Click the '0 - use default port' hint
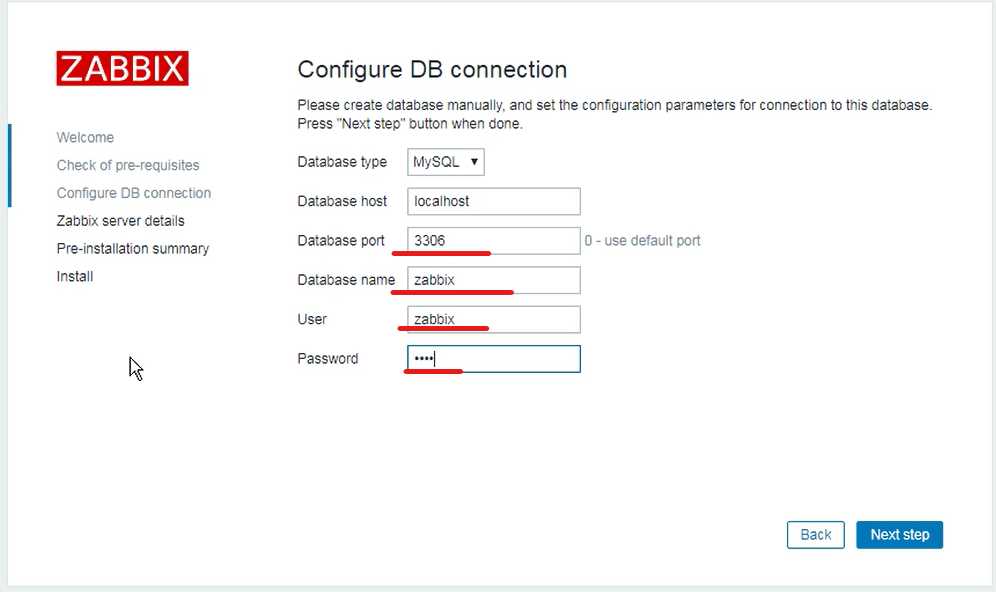Screen dimensions: 996x592 (x=643, y=241)
